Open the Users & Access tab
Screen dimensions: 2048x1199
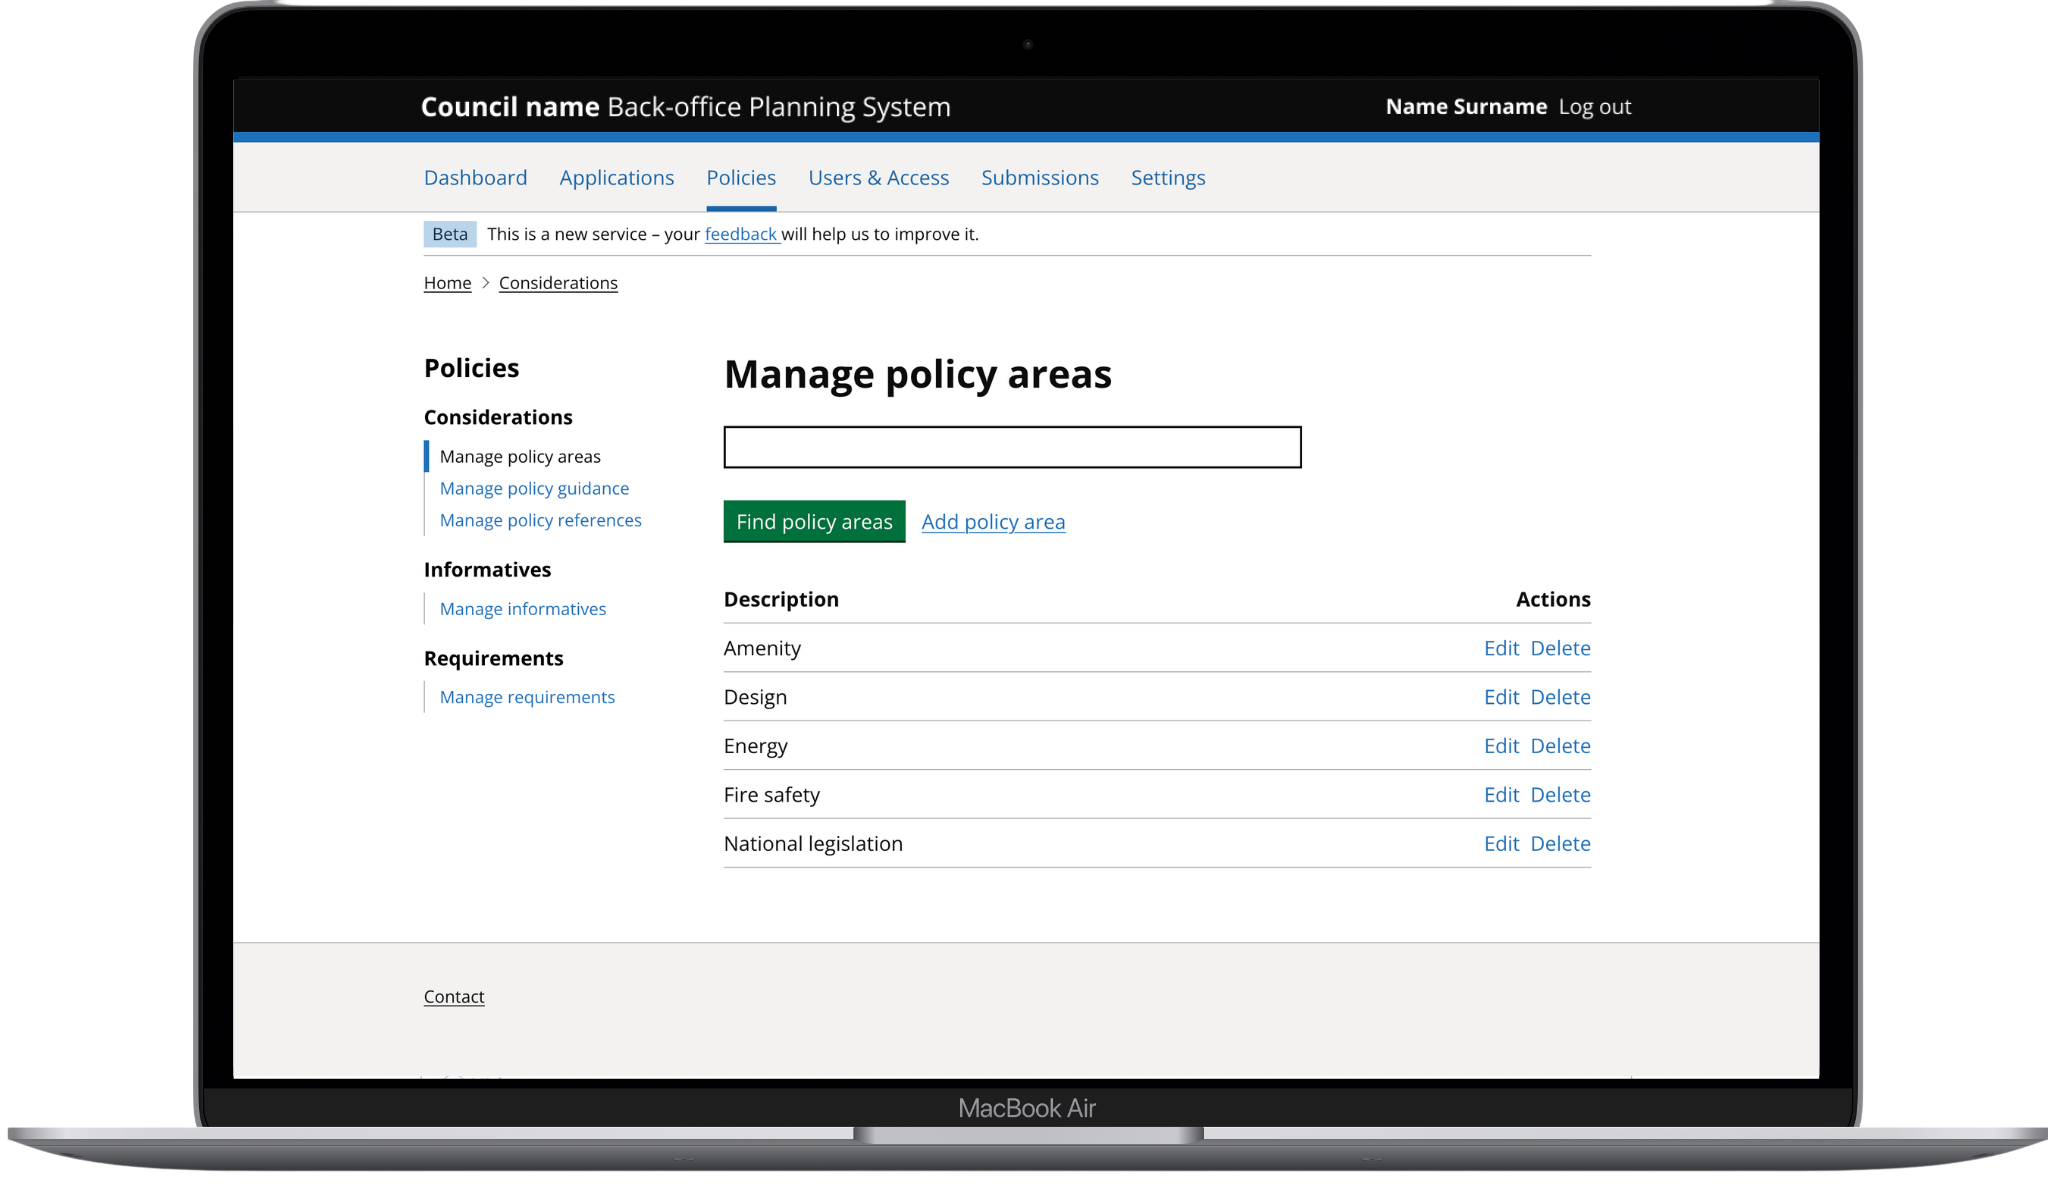click(x=878, y=178)
